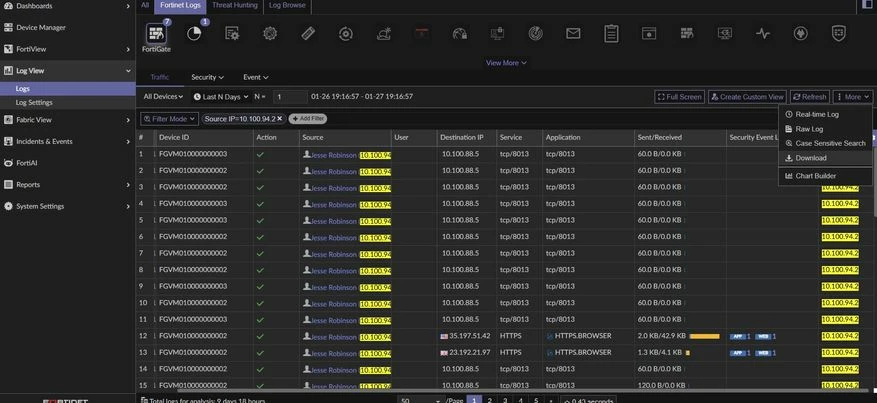Open FortiAI in sidebar
This screenshot has width=877, height=403.
coord(68,163)
